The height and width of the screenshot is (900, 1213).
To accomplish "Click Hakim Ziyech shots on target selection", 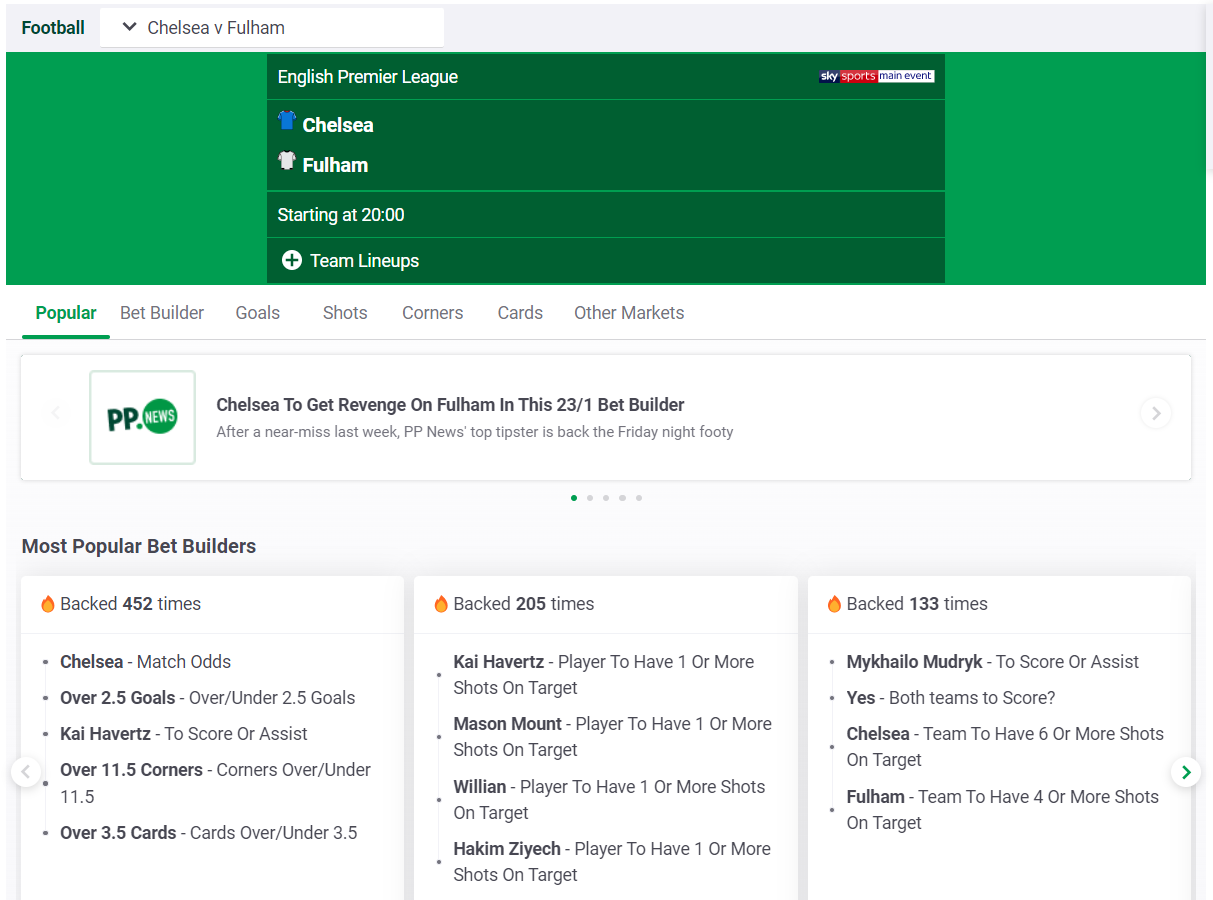I will click(x=612, y=862).
